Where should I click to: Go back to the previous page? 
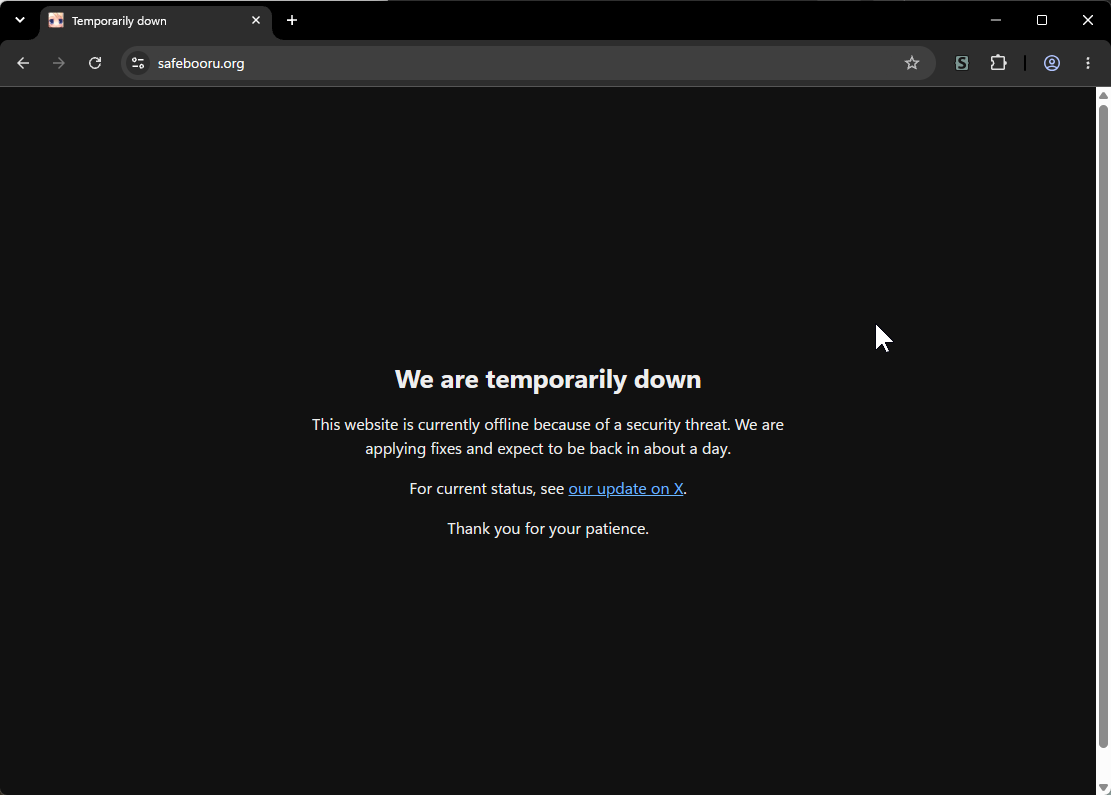click(23, 63)
